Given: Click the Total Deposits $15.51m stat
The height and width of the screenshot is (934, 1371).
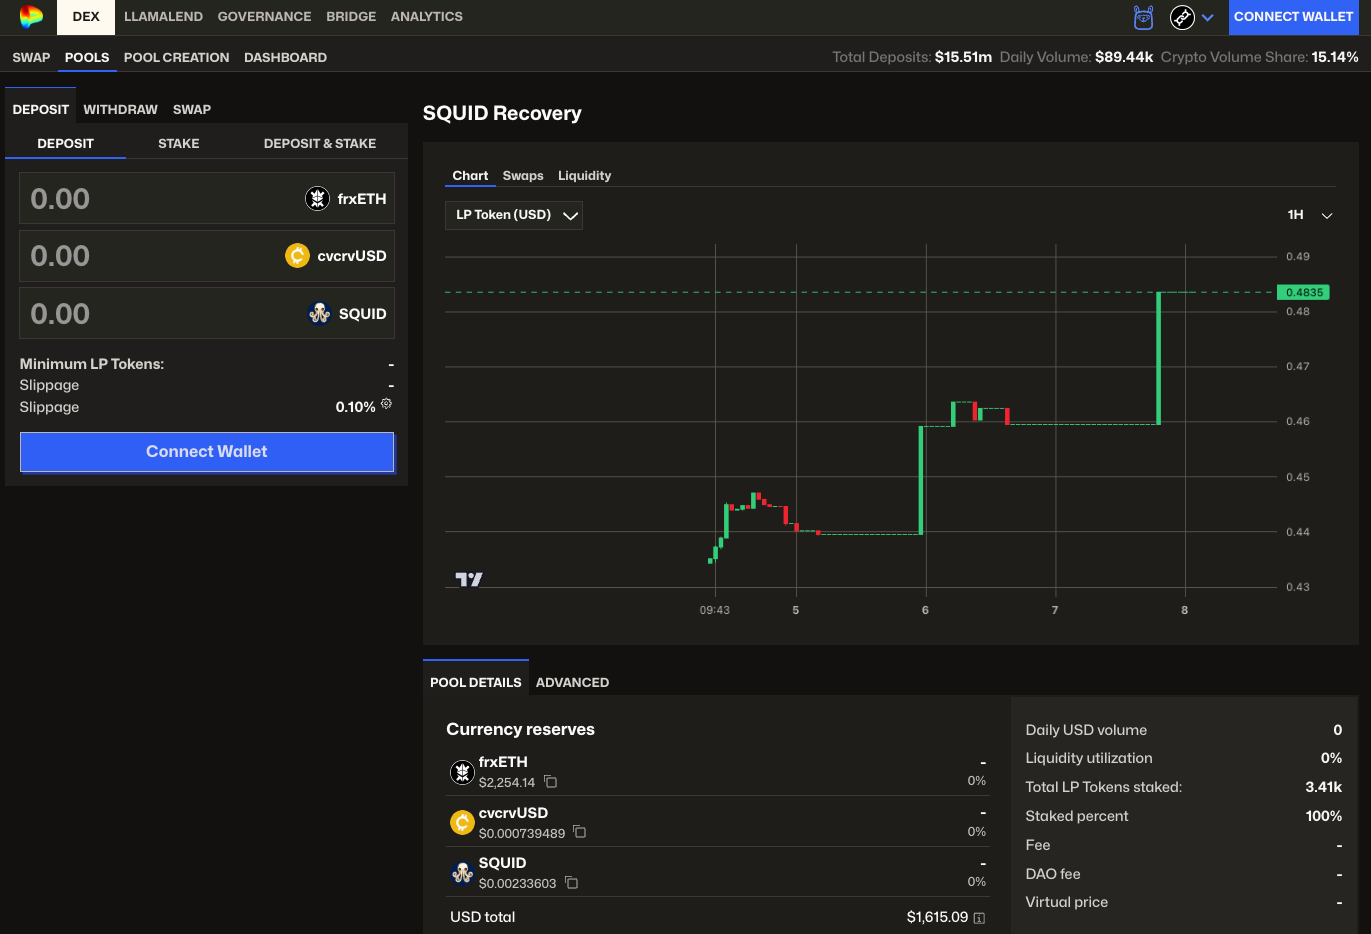Looking at the screenshot, I should 912,57.
